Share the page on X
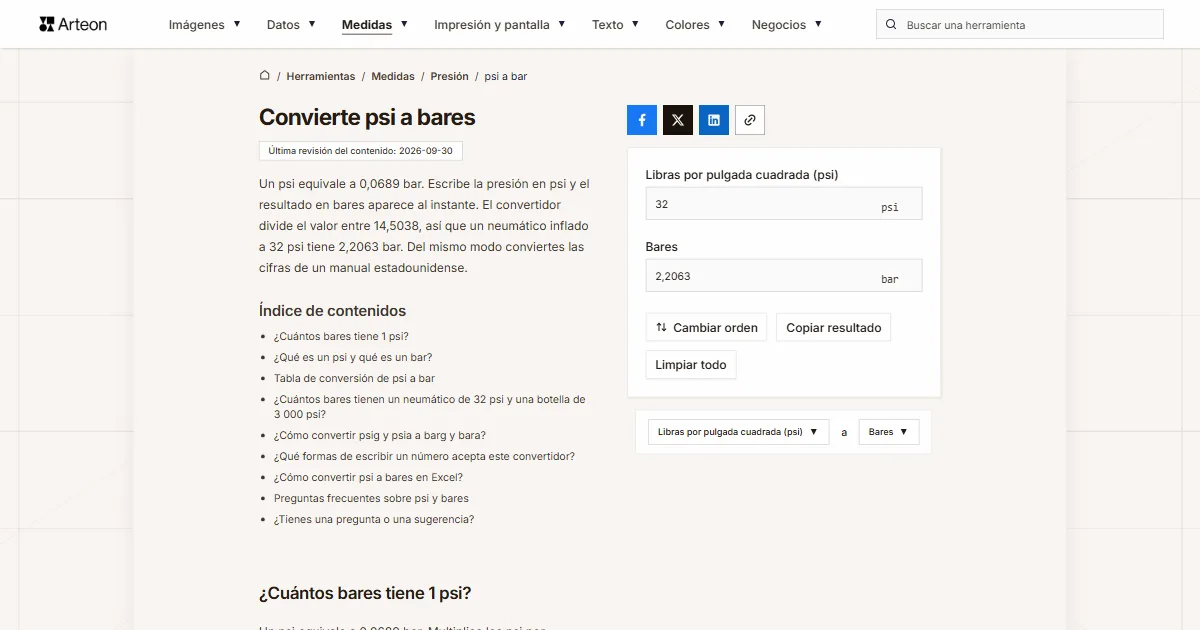Viewport: 1200px width, 630px height. [678, 120]
